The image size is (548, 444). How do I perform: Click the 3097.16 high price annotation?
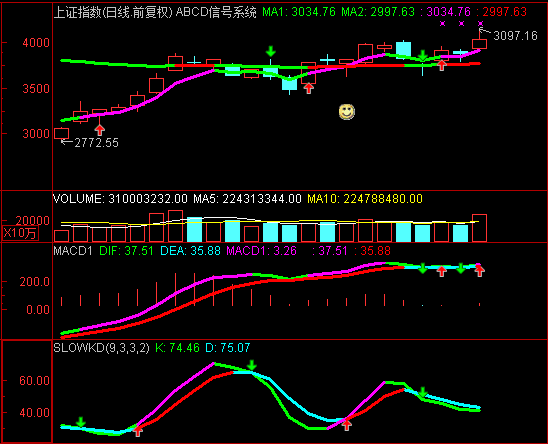(515, 36)
